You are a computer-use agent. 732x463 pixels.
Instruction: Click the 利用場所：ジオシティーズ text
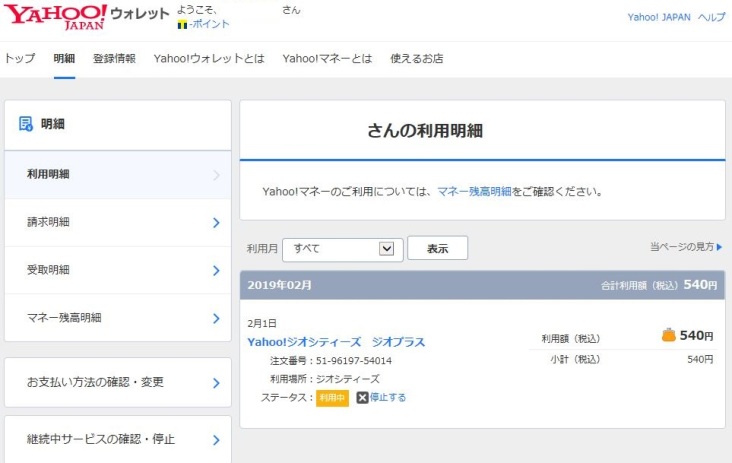(x=324, y=379)
